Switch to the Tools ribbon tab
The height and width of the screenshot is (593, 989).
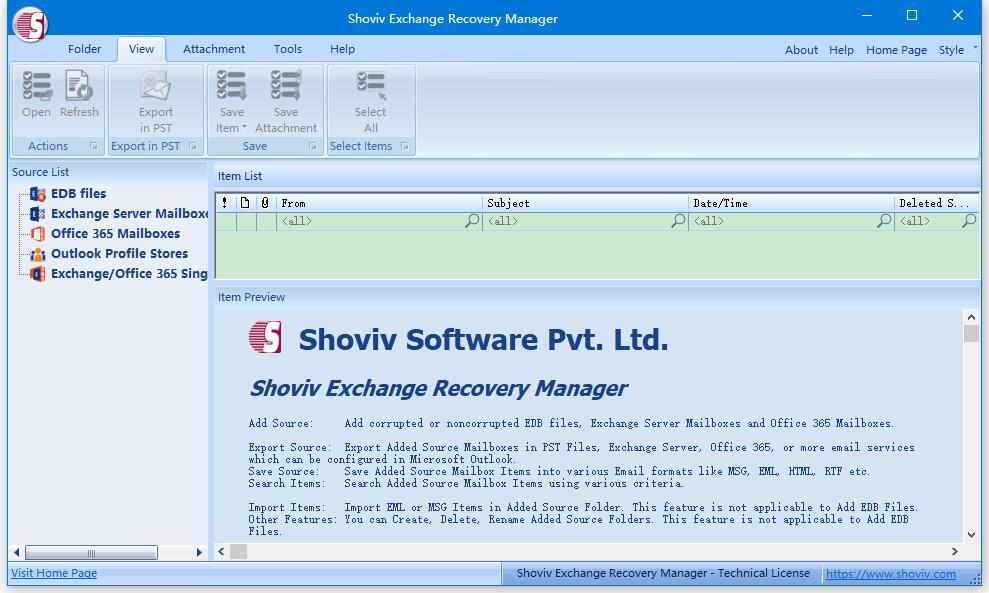(288, 49)
